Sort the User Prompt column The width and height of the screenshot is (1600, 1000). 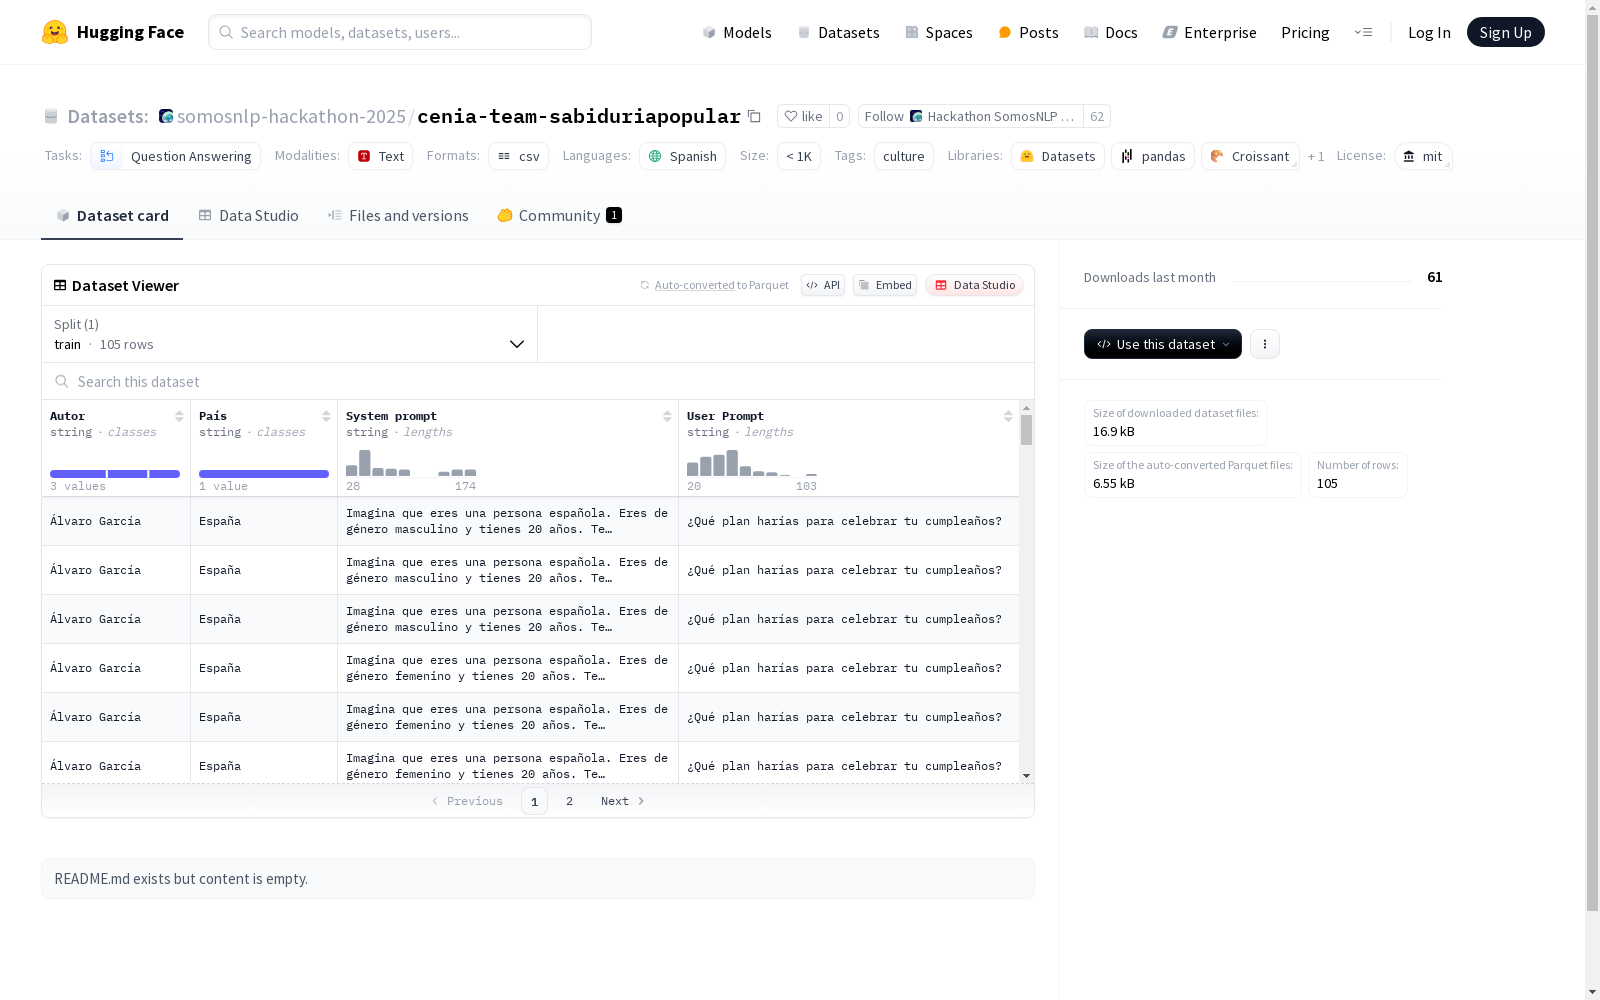click(1008, 416)
